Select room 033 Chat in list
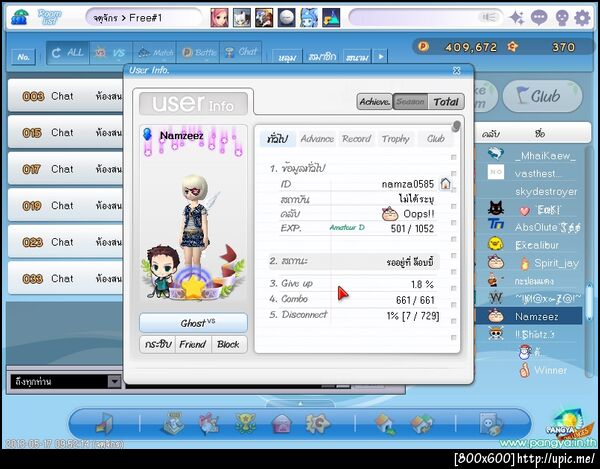The image size is (600, 469). [66, 278]
